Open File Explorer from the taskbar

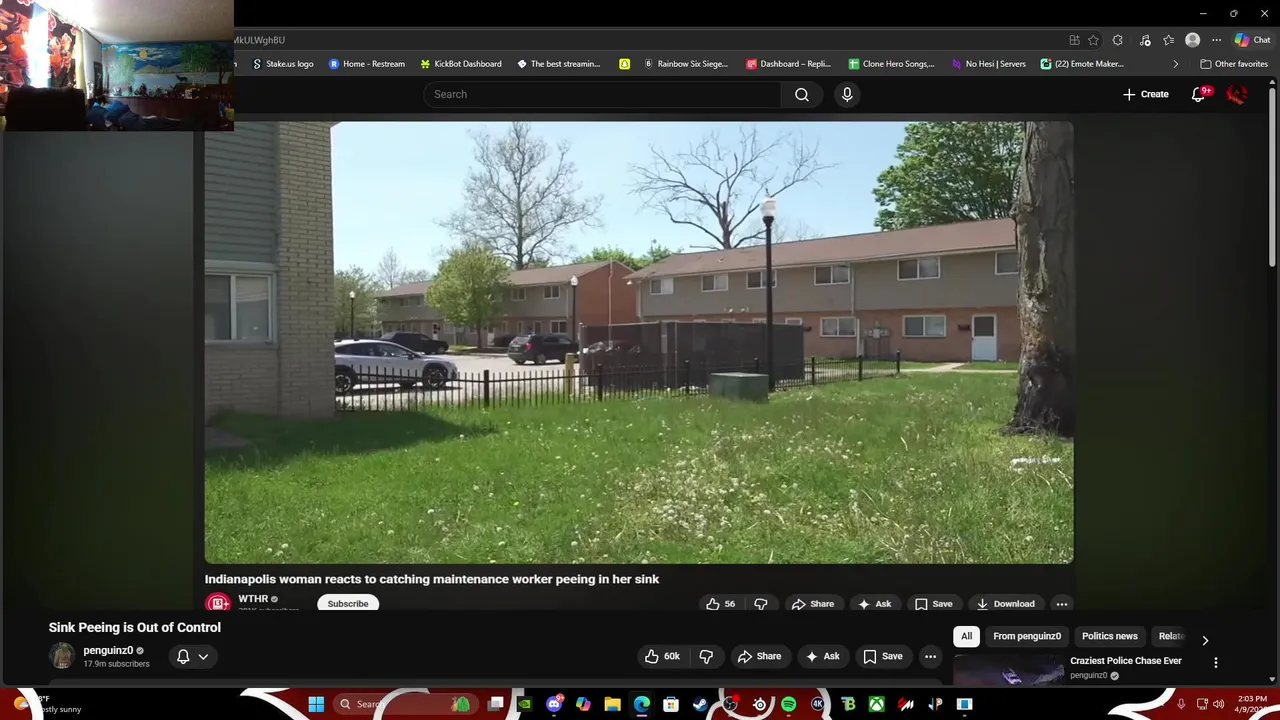(612, 704)
